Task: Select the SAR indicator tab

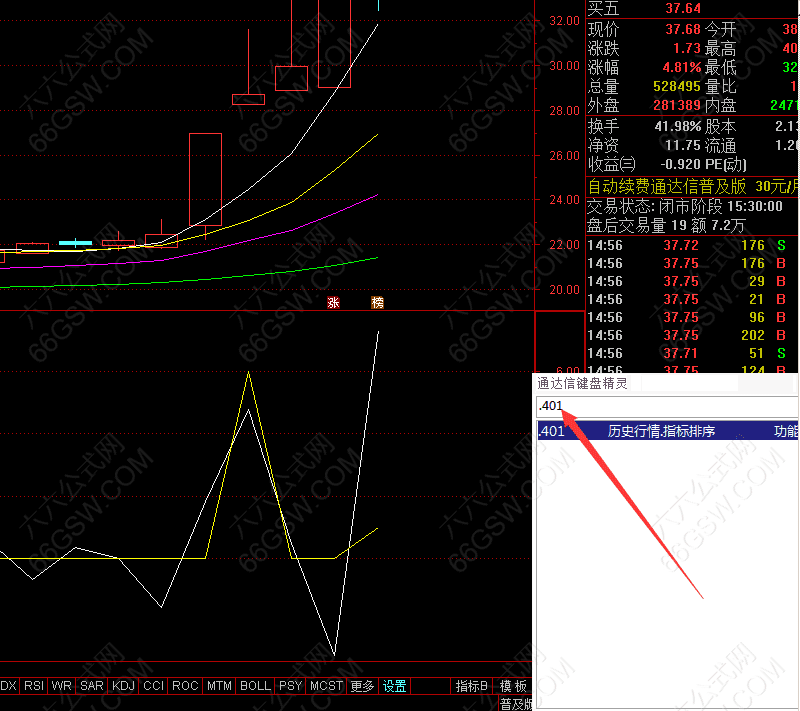Action: tap(92, 686)
